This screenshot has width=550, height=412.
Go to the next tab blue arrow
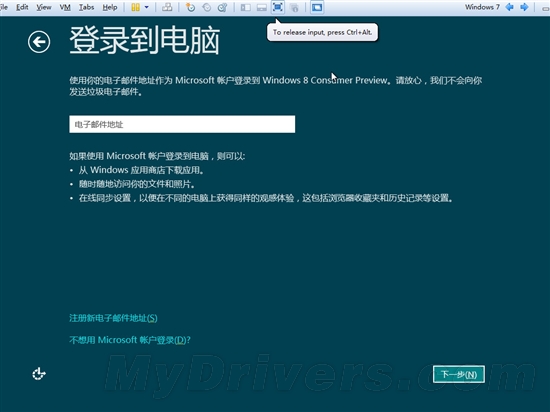(x=524, y=7)
